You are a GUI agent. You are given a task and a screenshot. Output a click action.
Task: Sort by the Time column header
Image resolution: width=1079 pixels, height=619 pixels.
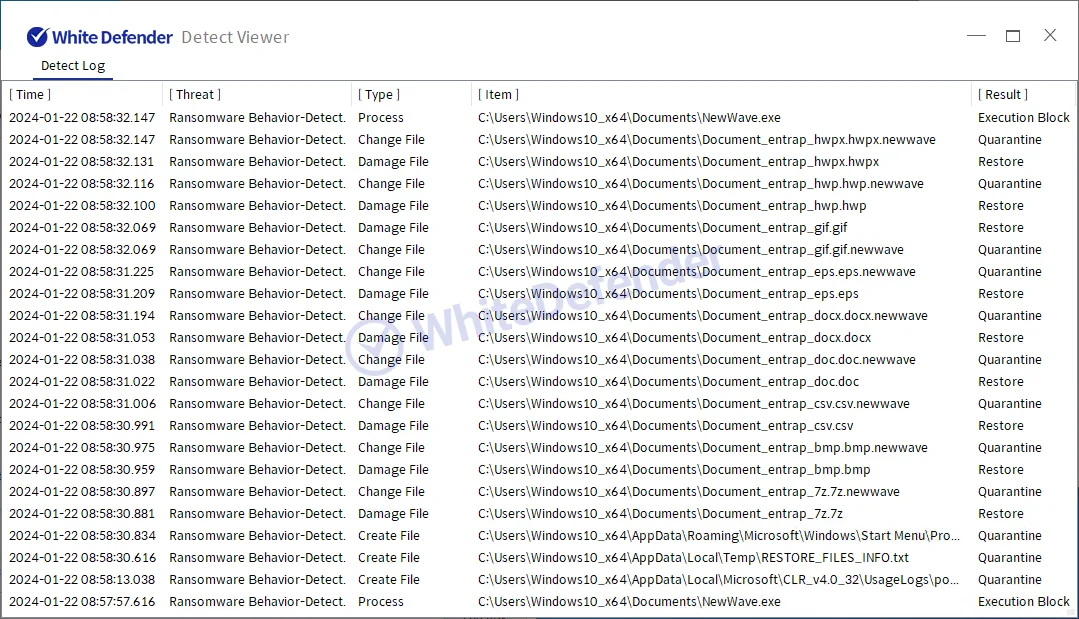point(31,95)
